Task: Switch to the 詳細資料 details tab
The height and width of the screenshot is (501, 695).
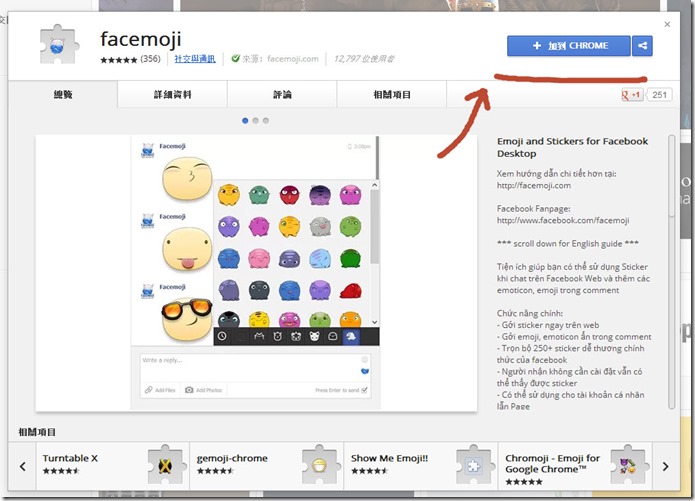Action: [x=172, y=94]
